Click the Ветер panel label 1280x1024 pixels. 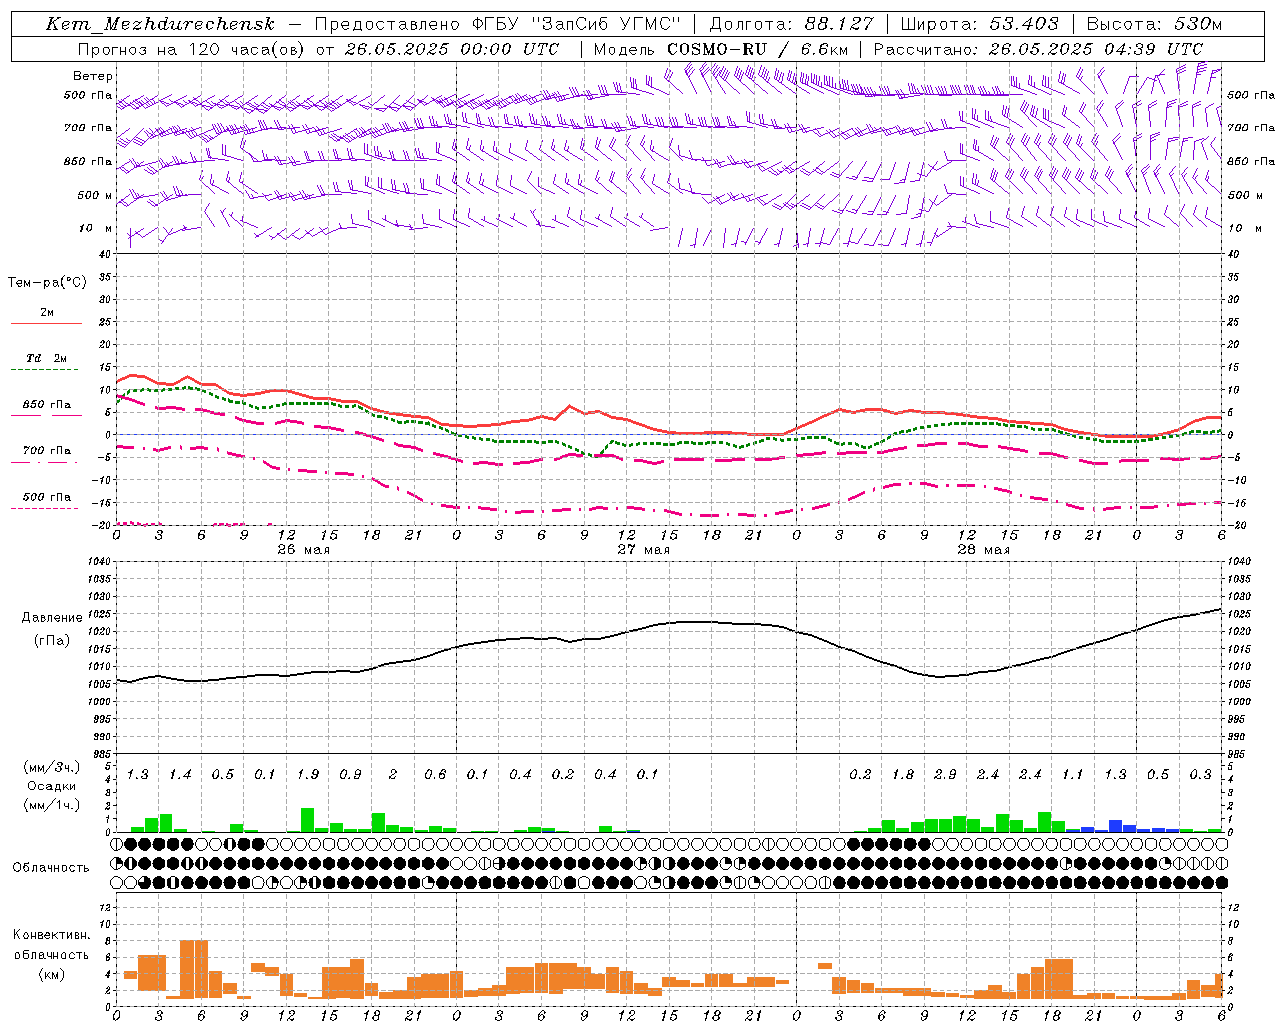point(93,76)
